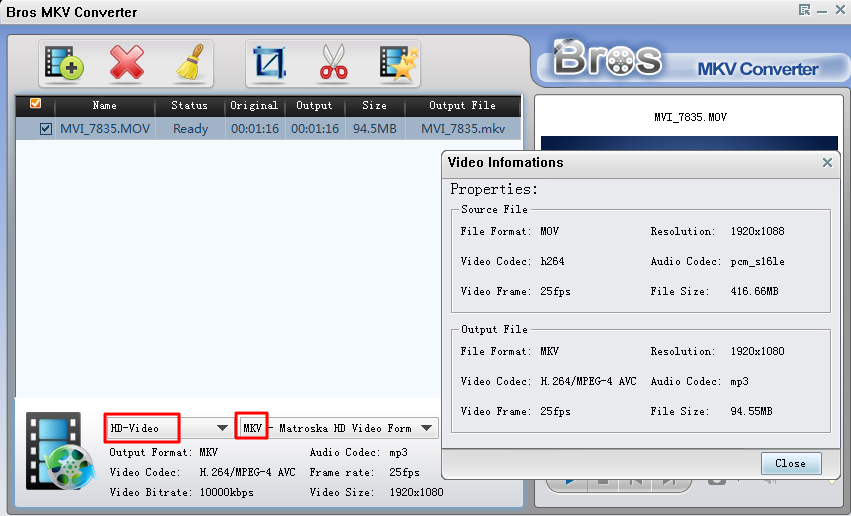Sort list by Name column header

pyautogui.click(x=104, y=105)
